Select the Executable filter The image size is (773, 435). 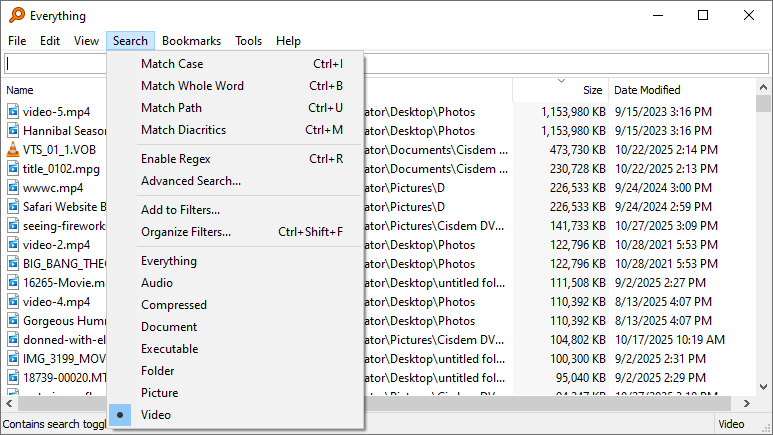coord(236,349)
